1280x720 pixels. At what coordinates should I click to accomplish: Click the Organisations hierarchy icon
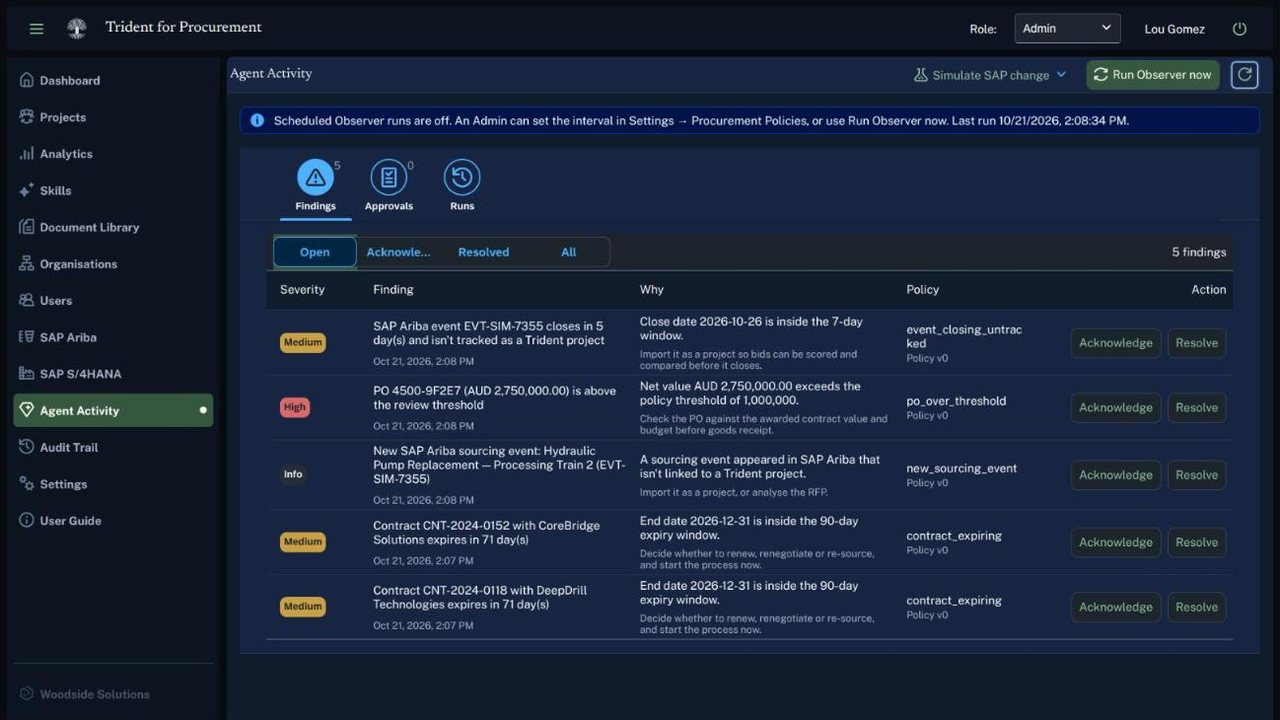(27, 264)
